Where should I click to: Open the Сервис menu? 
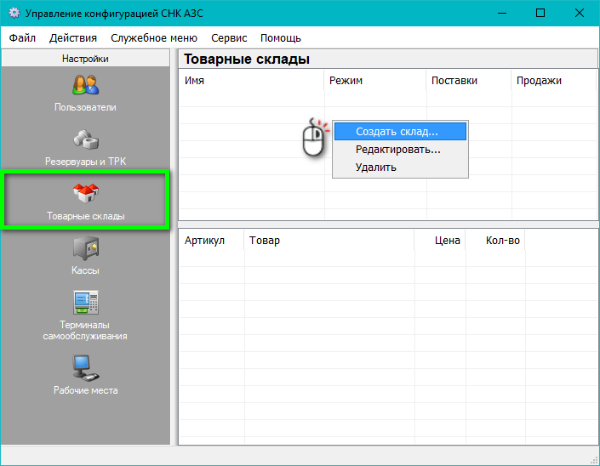pos(229,38)
